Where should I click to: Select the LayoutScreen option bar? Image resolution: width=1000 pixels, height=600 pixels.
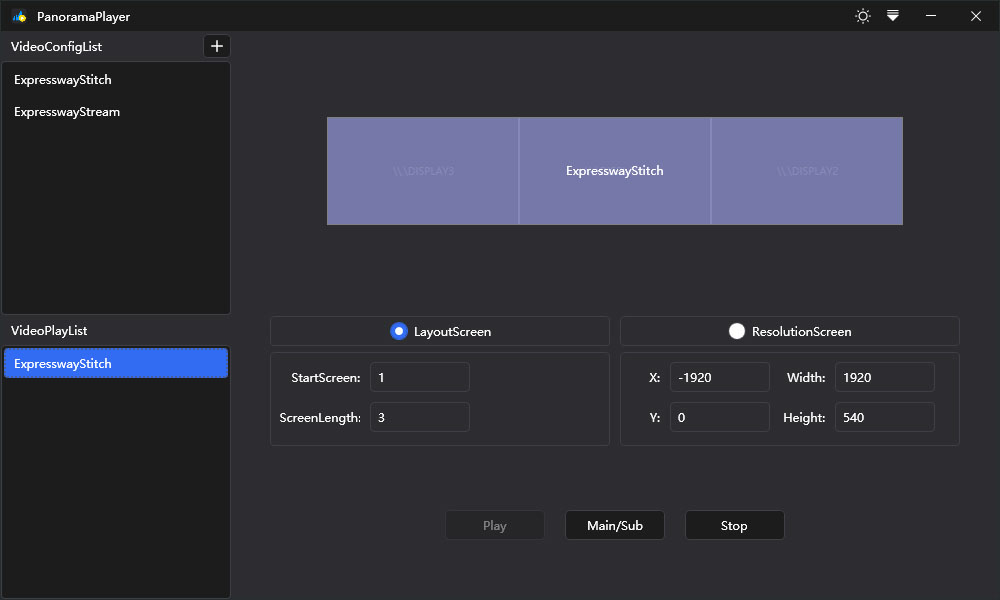[x=440, y=331]
